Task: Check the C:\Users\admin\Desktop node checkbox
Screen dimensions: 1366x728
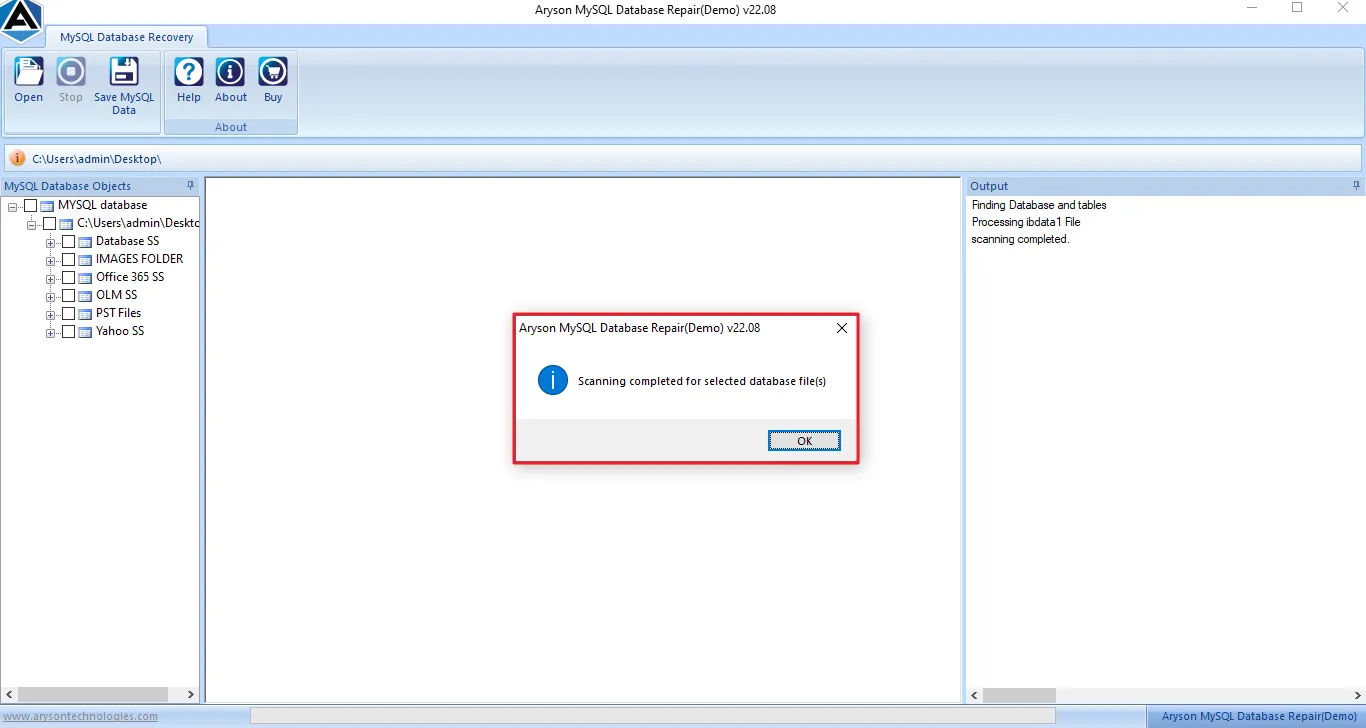Action: (49, 223)
